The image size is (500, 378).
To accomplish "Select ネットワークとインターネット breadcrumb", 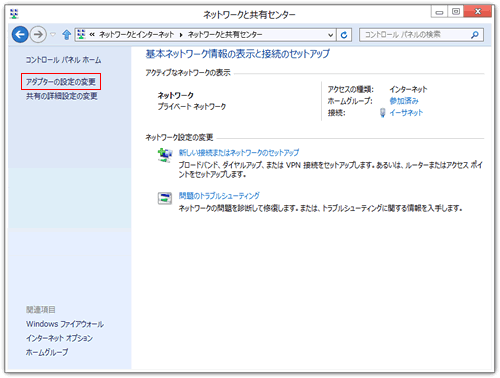I will pyautogui.click(x=137, y=35).
